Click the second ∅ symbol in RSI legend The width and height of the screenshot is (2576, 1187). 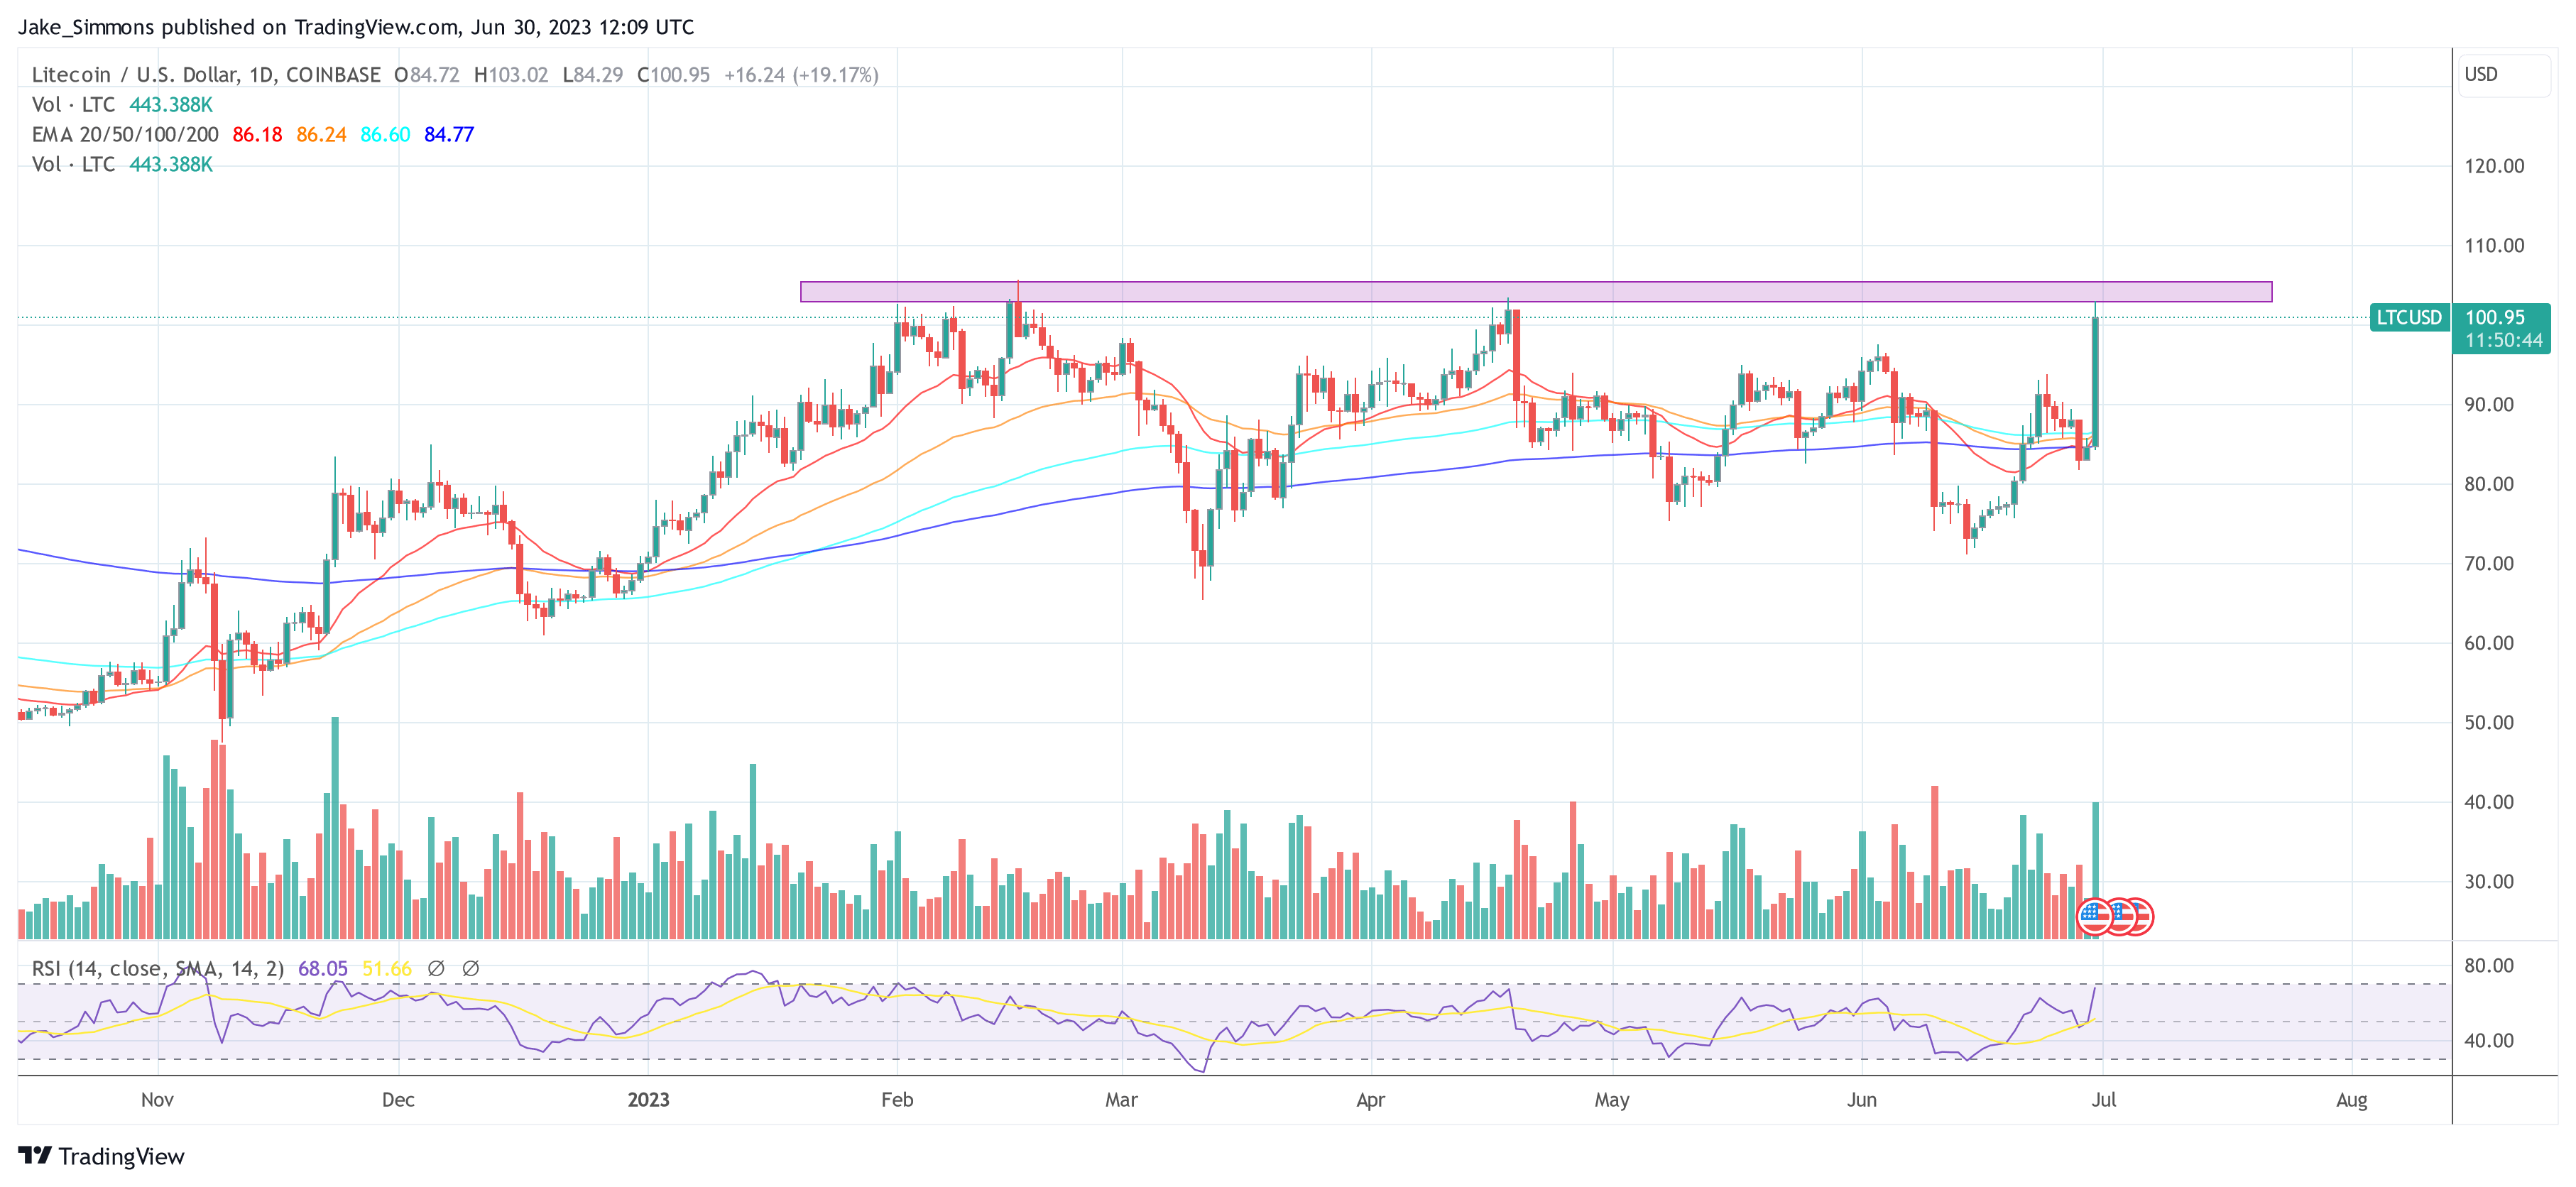click(470, 968)
